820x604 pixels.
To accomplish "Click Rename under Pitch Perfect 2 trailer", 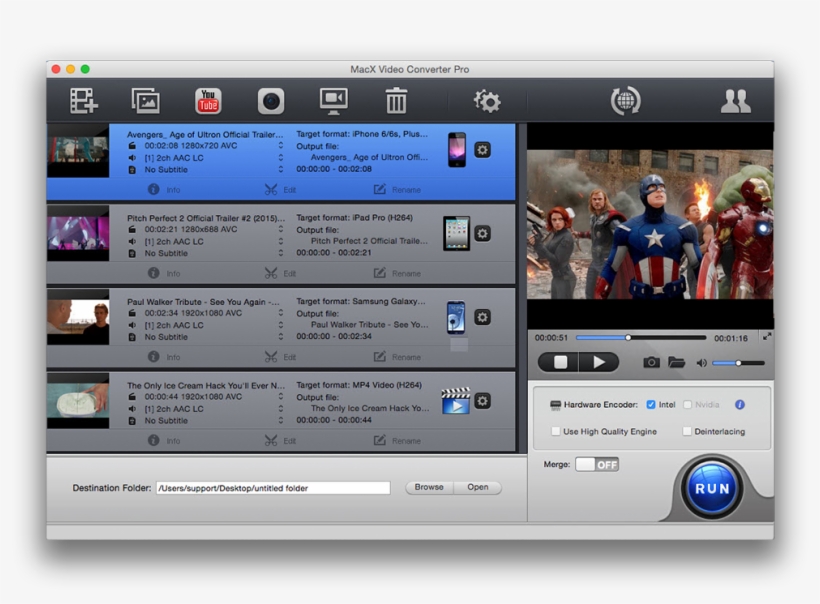I will 397,273.
